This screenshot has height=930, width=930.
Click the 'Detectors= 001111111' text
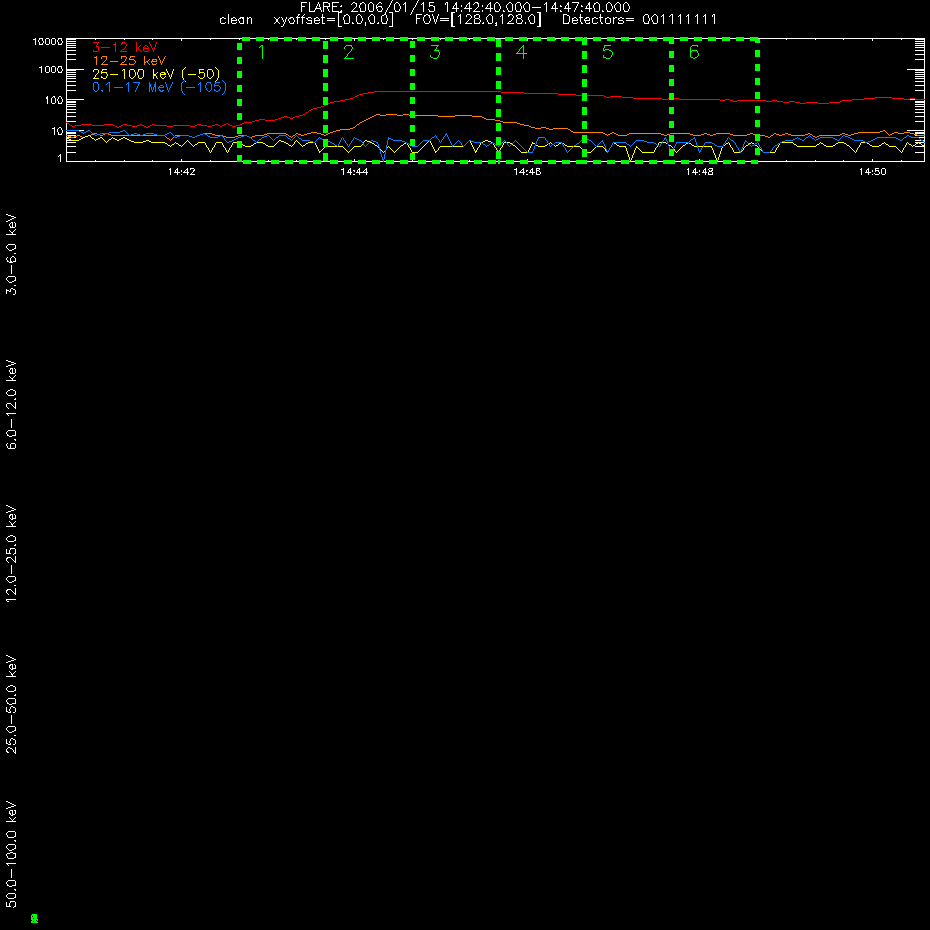click(x=639, y=20)
